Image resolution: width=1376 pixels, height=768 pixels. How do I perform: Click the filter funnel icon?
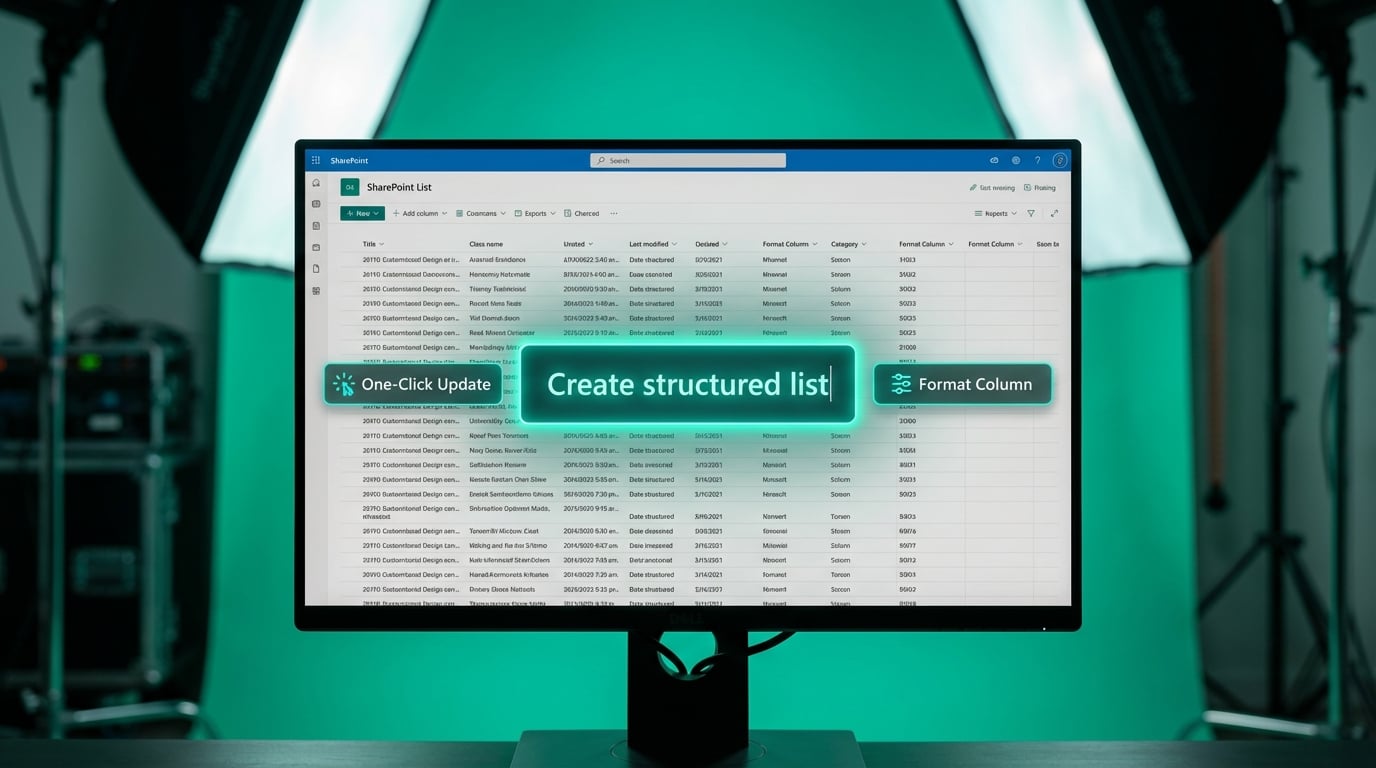[1031, 214]
